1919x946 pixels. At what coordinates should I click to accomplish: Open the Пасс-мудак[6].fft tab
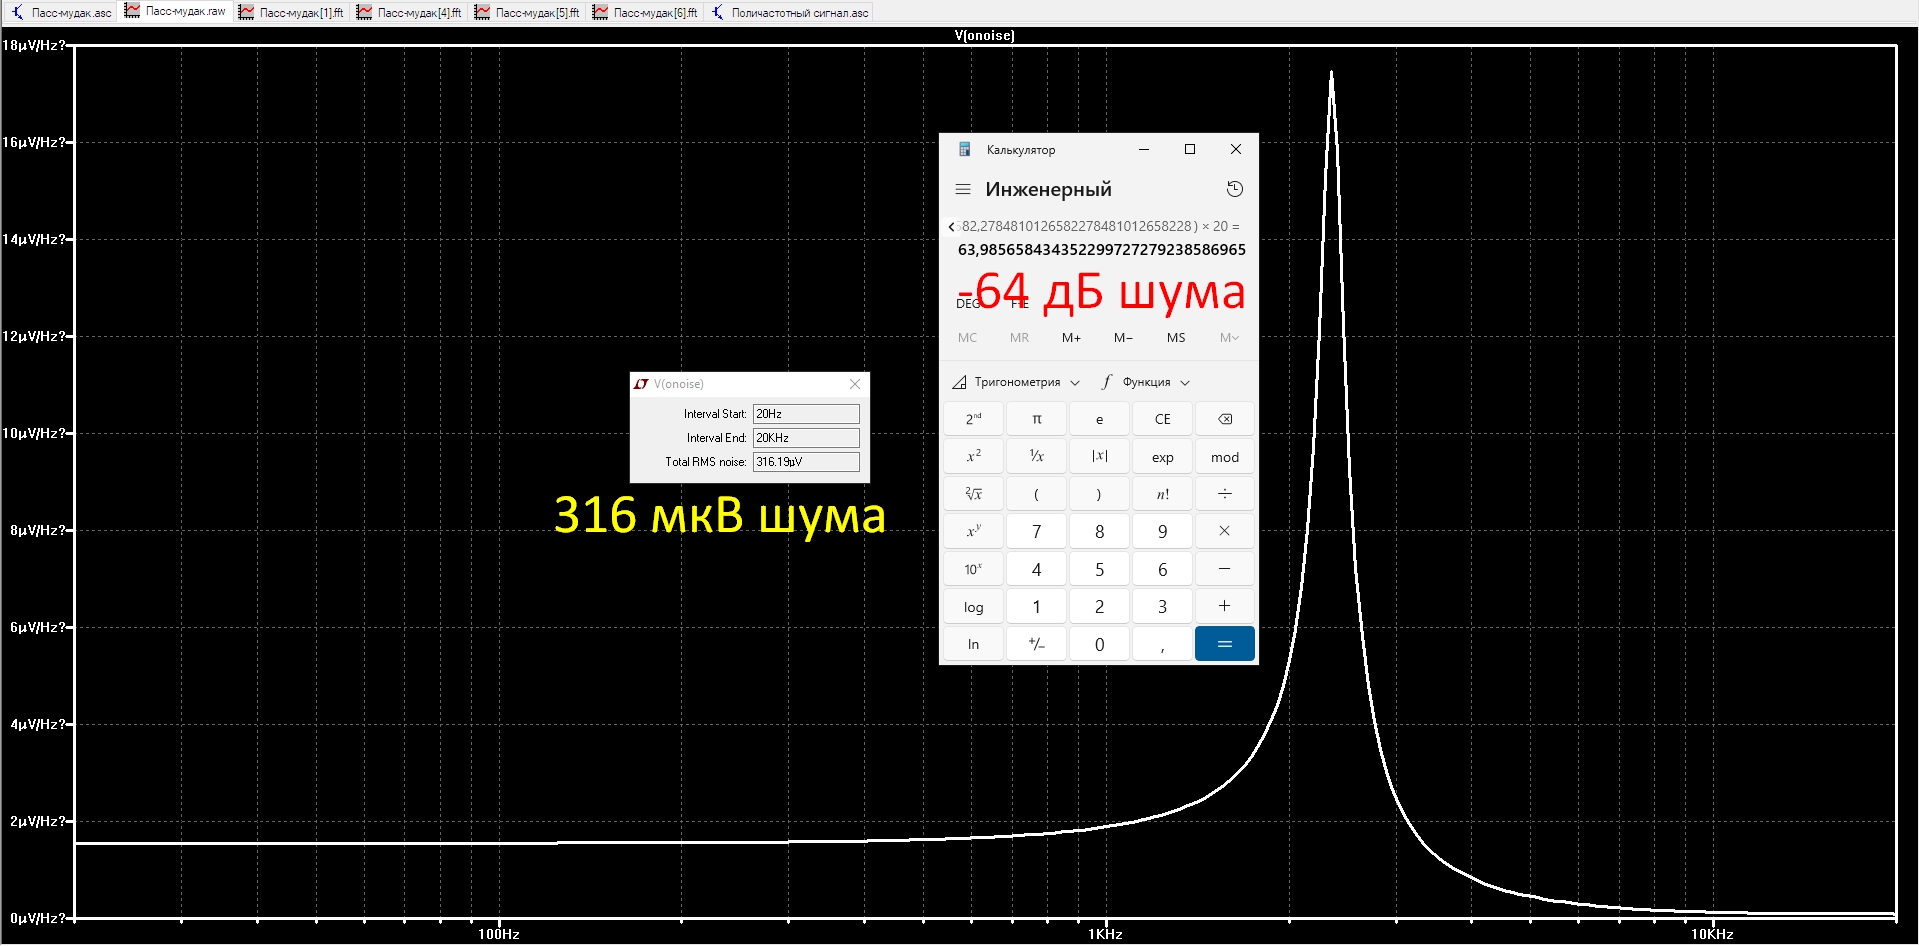pos(645,13)
